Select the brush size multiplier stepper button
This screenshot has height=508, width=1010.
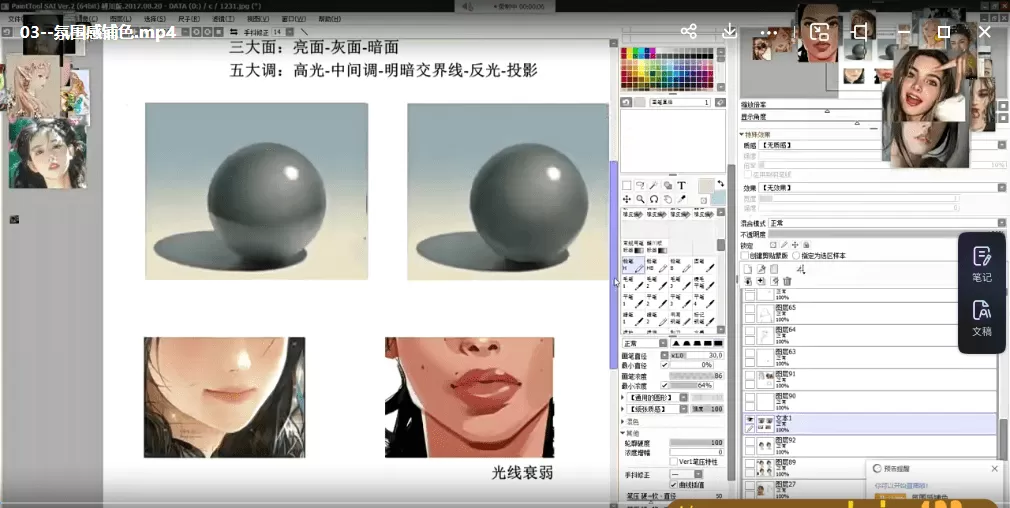664,355
